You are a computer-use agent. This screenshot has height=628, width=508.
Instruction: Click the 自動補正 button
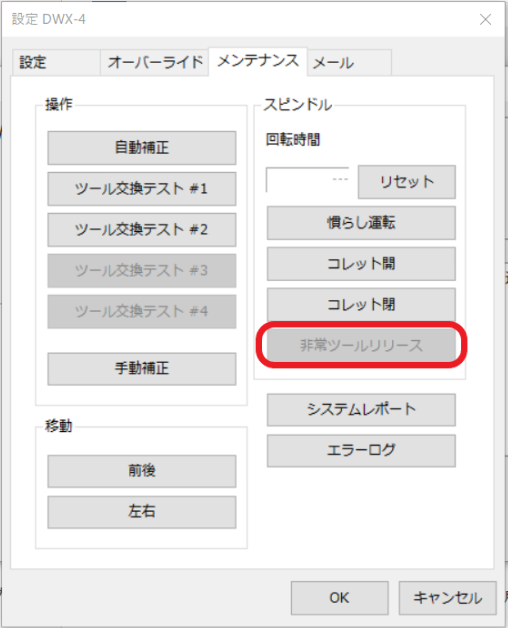tap(142, 148)
